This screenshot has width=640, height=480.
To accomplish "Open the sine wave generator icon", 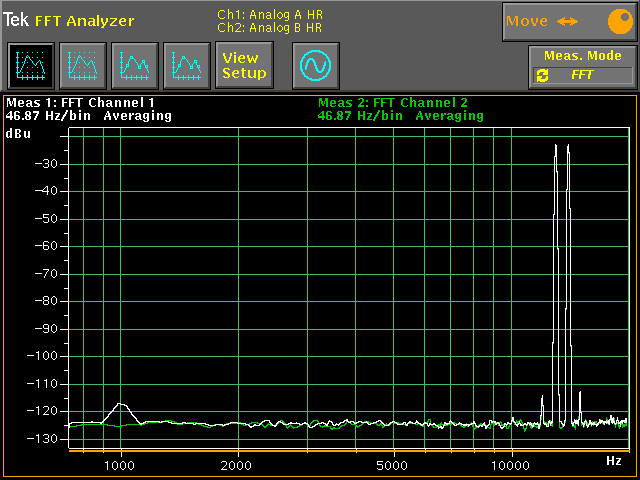I will 316,66.
